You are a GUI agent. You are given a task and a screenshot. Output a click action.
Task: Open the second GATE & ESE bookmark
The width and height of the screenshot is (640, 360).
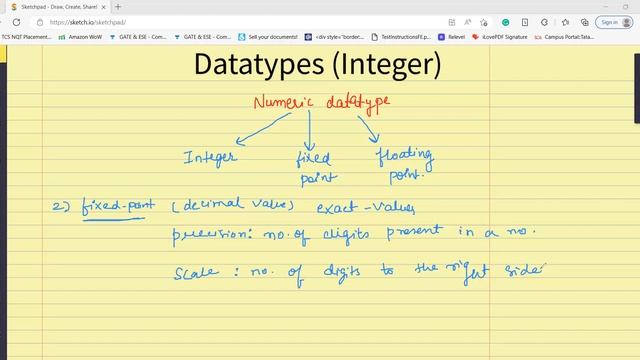(x=202, y=37)
